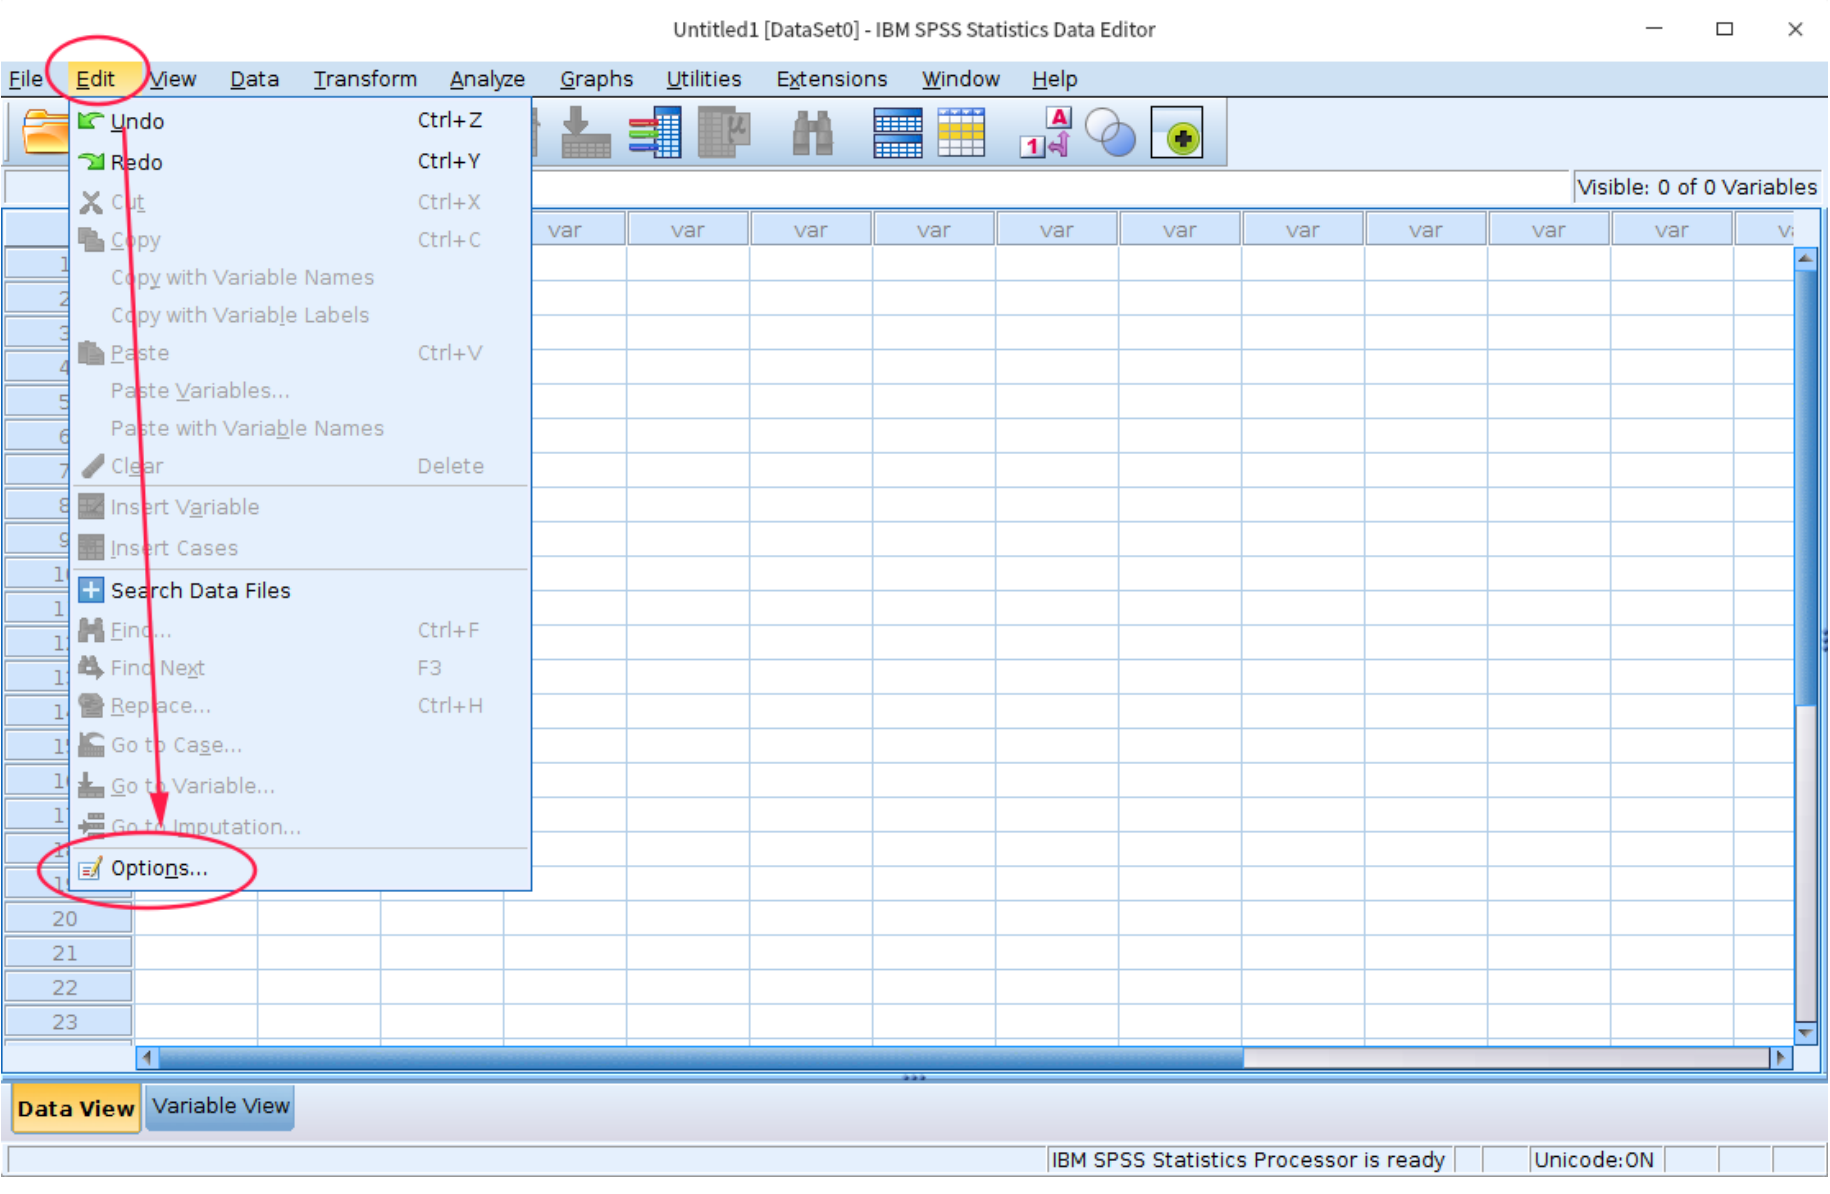Click the vertical scrollbar down arrow
This screenshot has width=1830, height=1194.
(1806, 1033)
